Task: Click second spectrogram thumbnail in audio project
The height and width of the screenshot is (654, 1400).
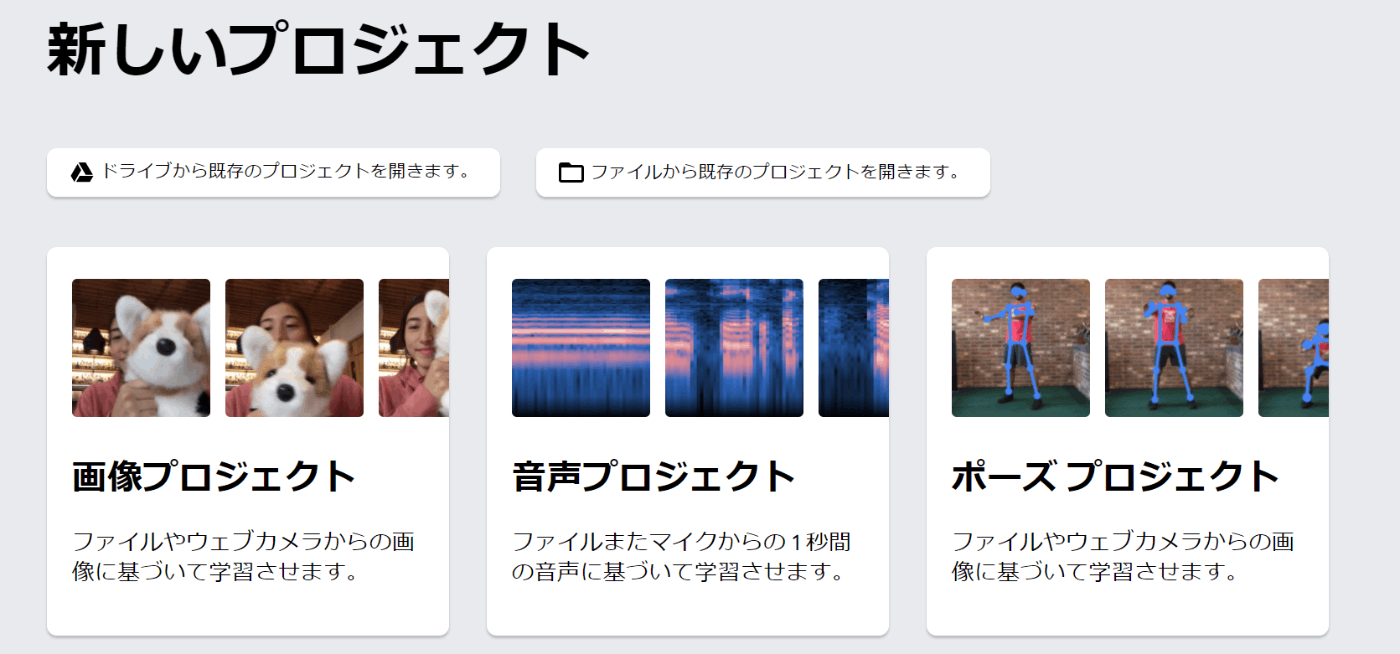Action: coord(734,348)
